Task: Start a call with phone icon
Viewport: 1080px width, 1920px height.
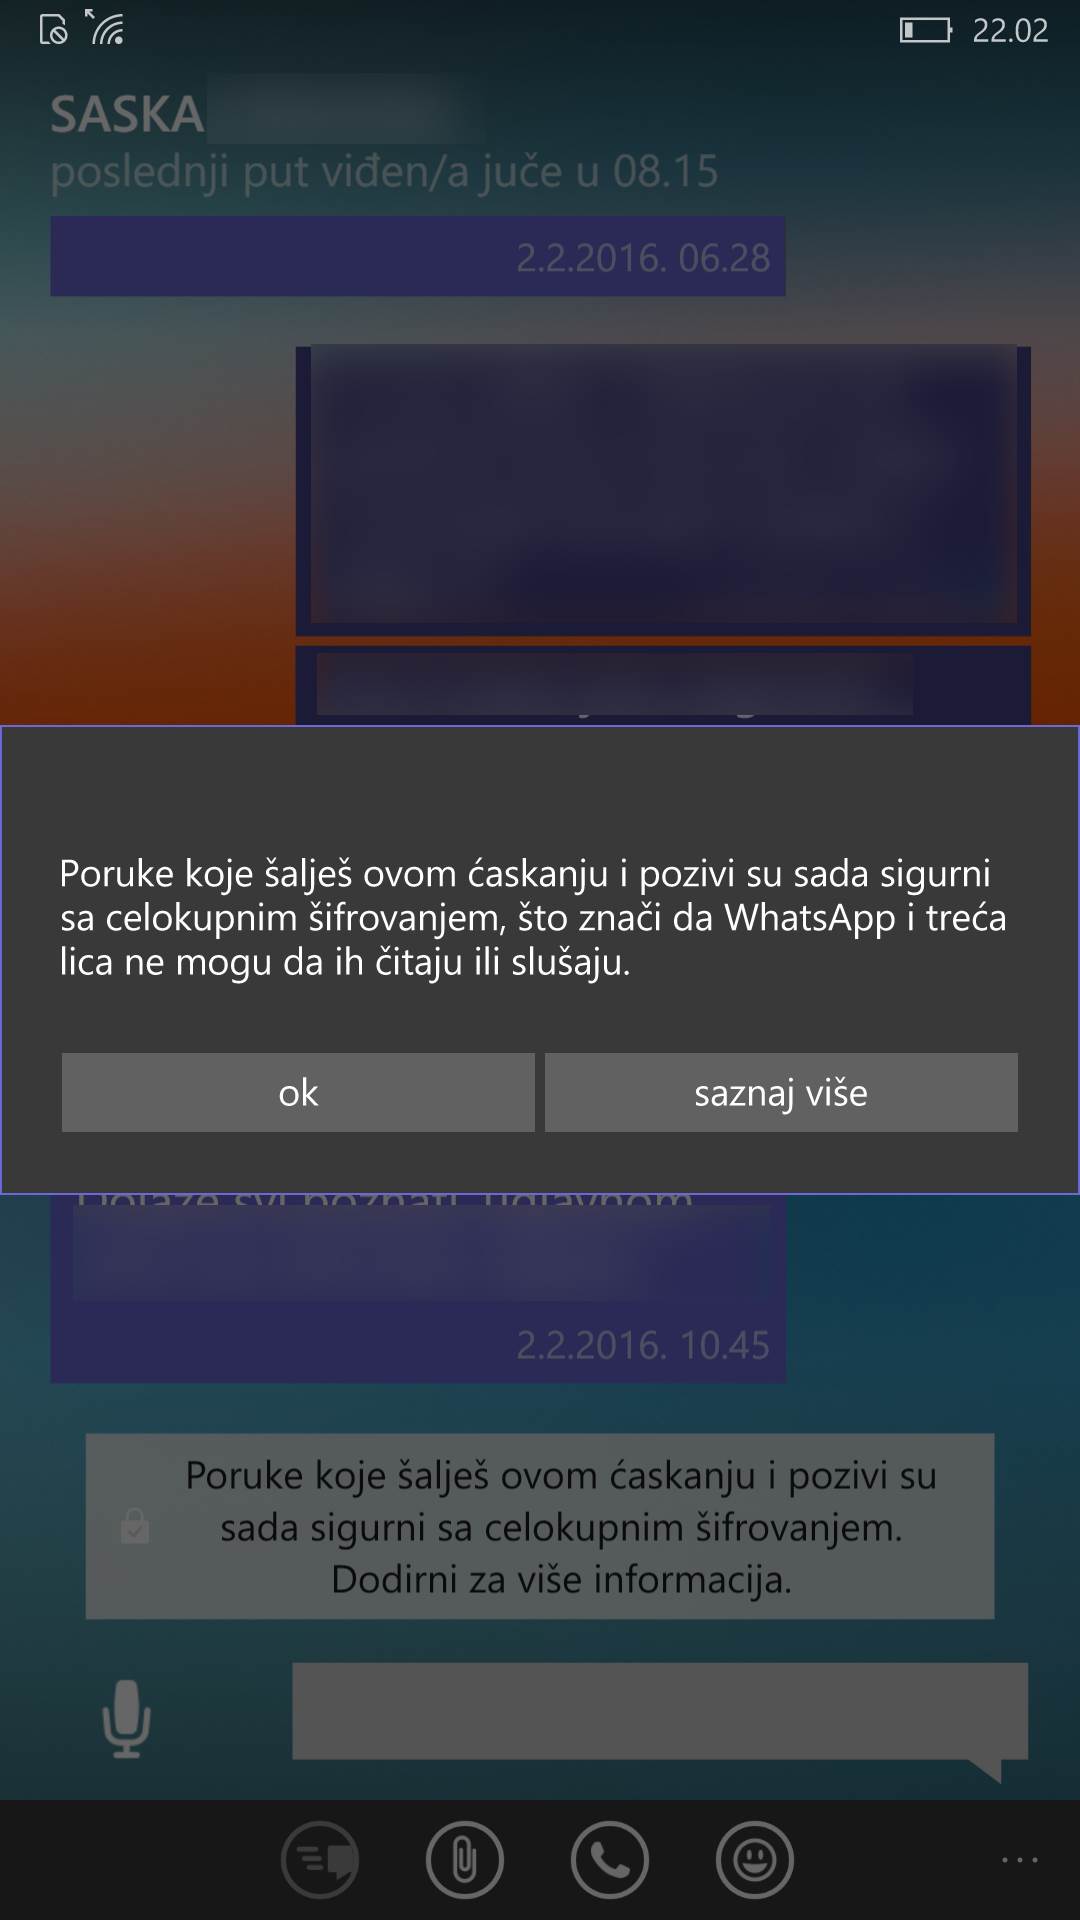Action: click(610, 1860)
